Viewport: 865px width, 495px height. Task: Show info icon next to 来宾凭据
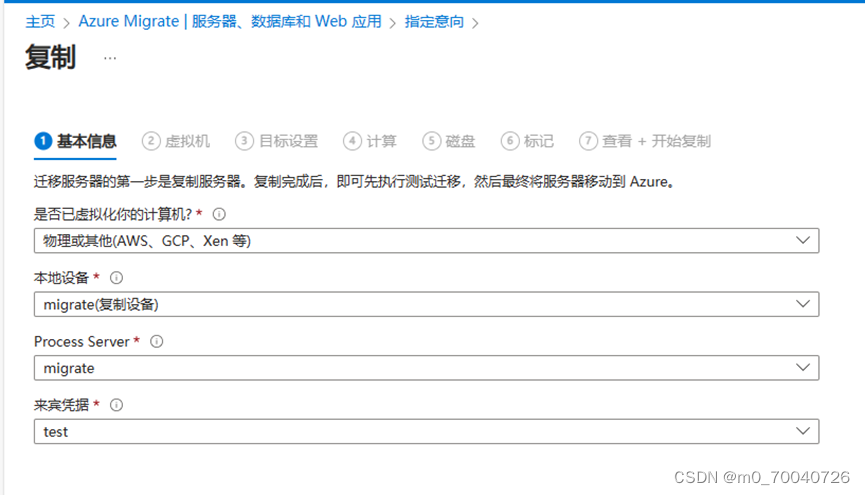pos(116,405)
